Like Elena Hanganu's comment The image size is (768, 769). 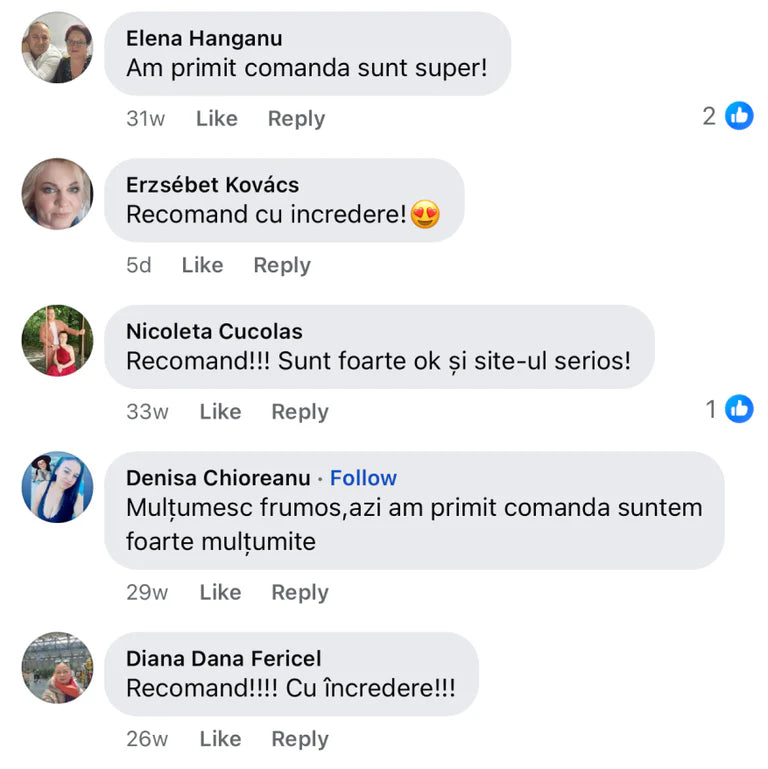click(x=216, y=118)
